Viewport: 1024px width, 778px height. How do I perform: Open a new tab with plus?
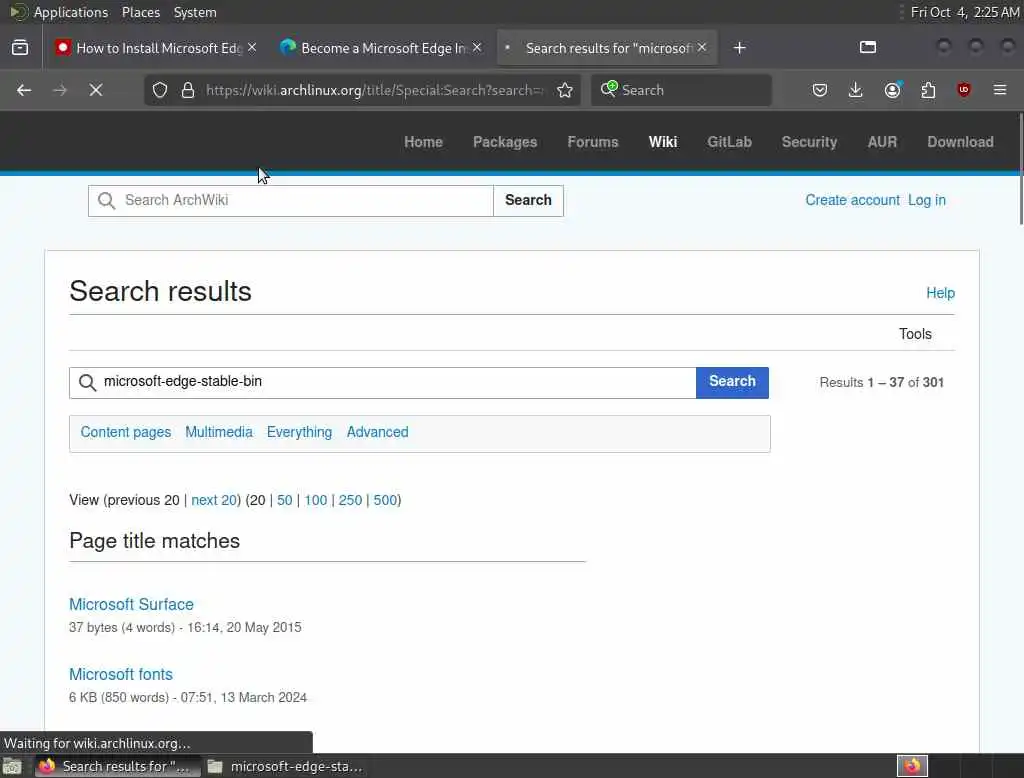click(x=739, y=48)
